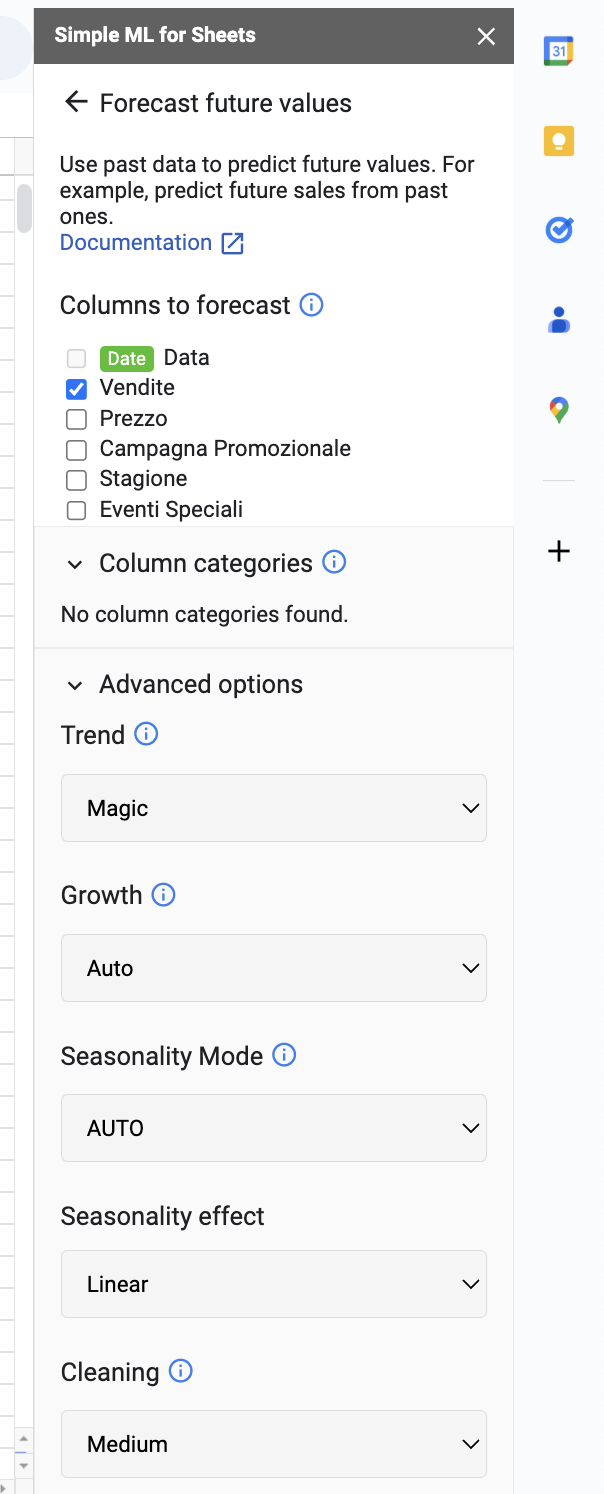
Task: Uncheck the Vendite column checkbox
Action: [76, 389]
